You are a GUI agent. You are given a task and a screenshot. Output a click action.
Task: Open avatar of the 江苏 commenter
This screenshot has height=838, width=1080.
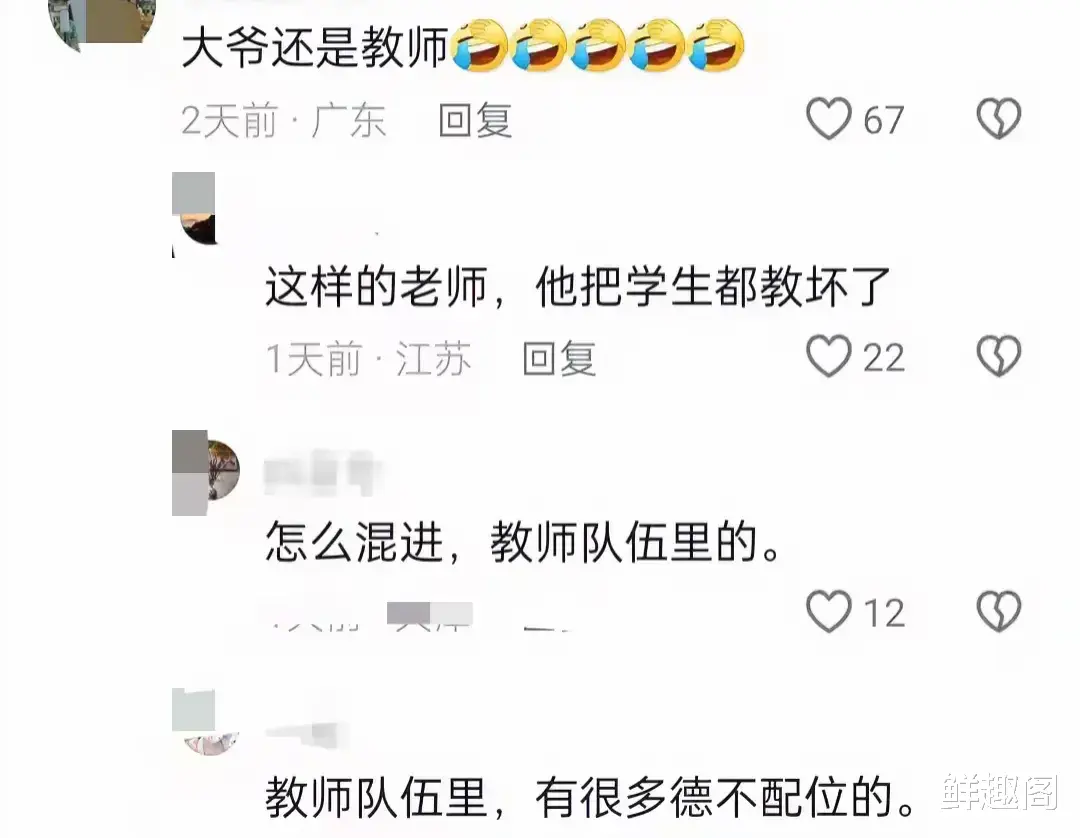[196, 213]
